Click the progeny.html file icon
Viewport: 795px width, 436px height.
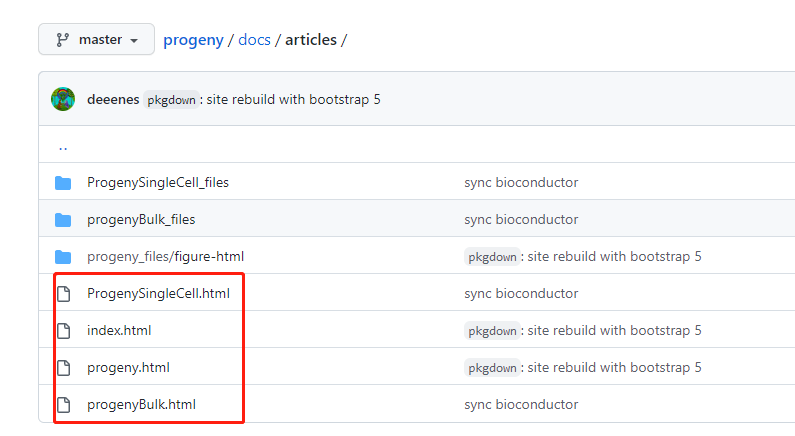64,368
